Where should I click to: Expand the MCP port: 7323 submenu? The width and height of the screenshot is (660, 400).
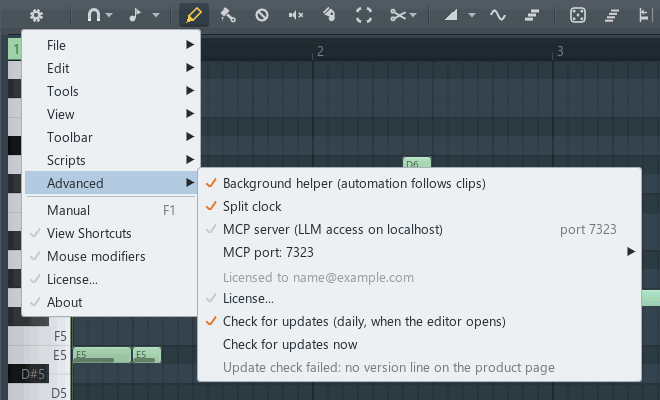click(x=419, y=252)
